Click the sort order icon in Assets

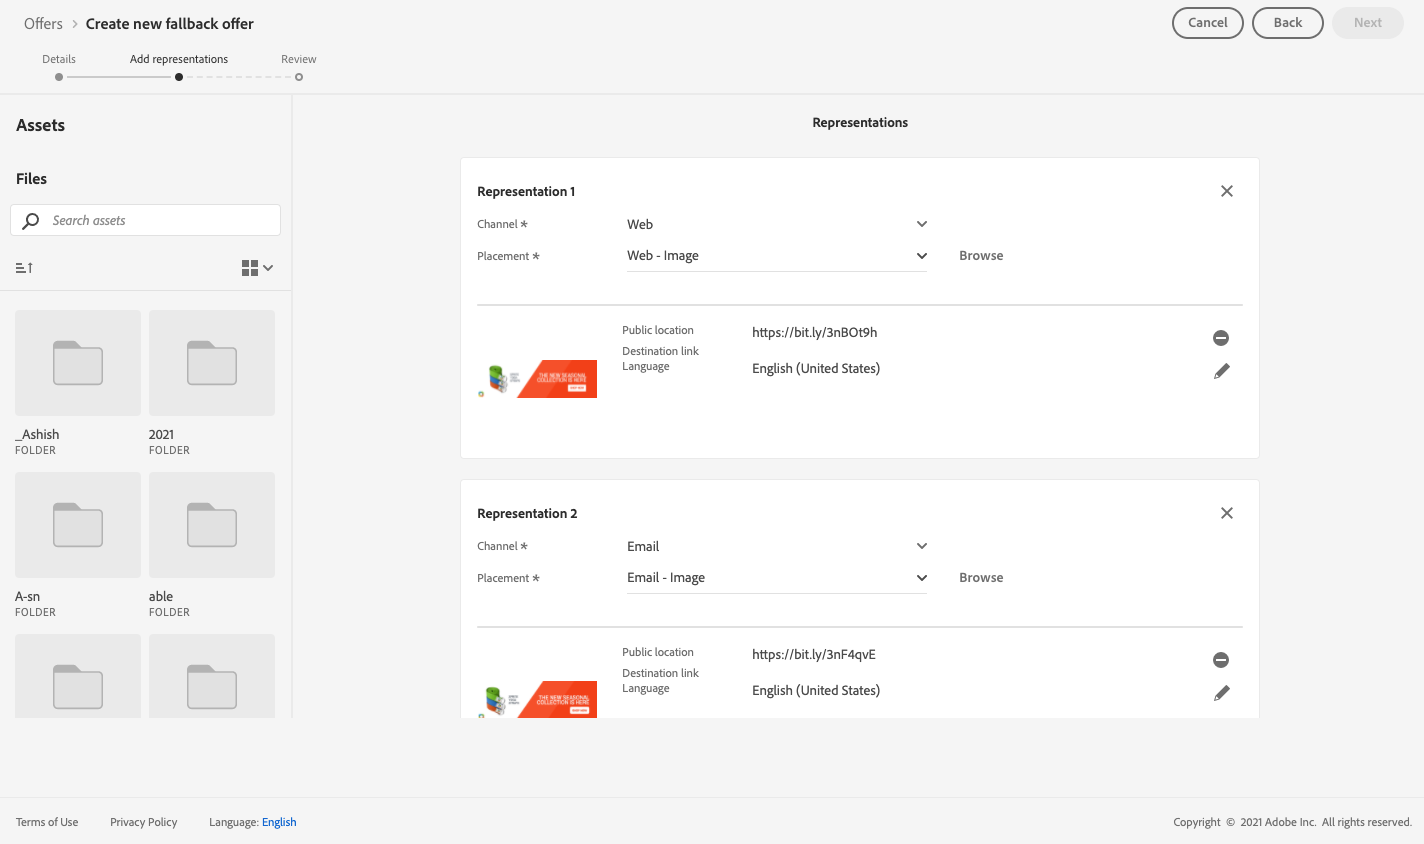pos(24,268)
